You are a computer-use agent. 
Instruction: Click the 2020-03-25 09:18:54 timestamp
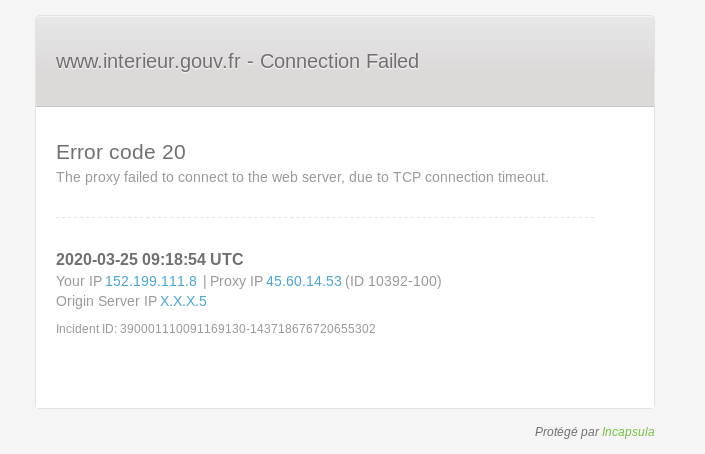pos(131,259)
